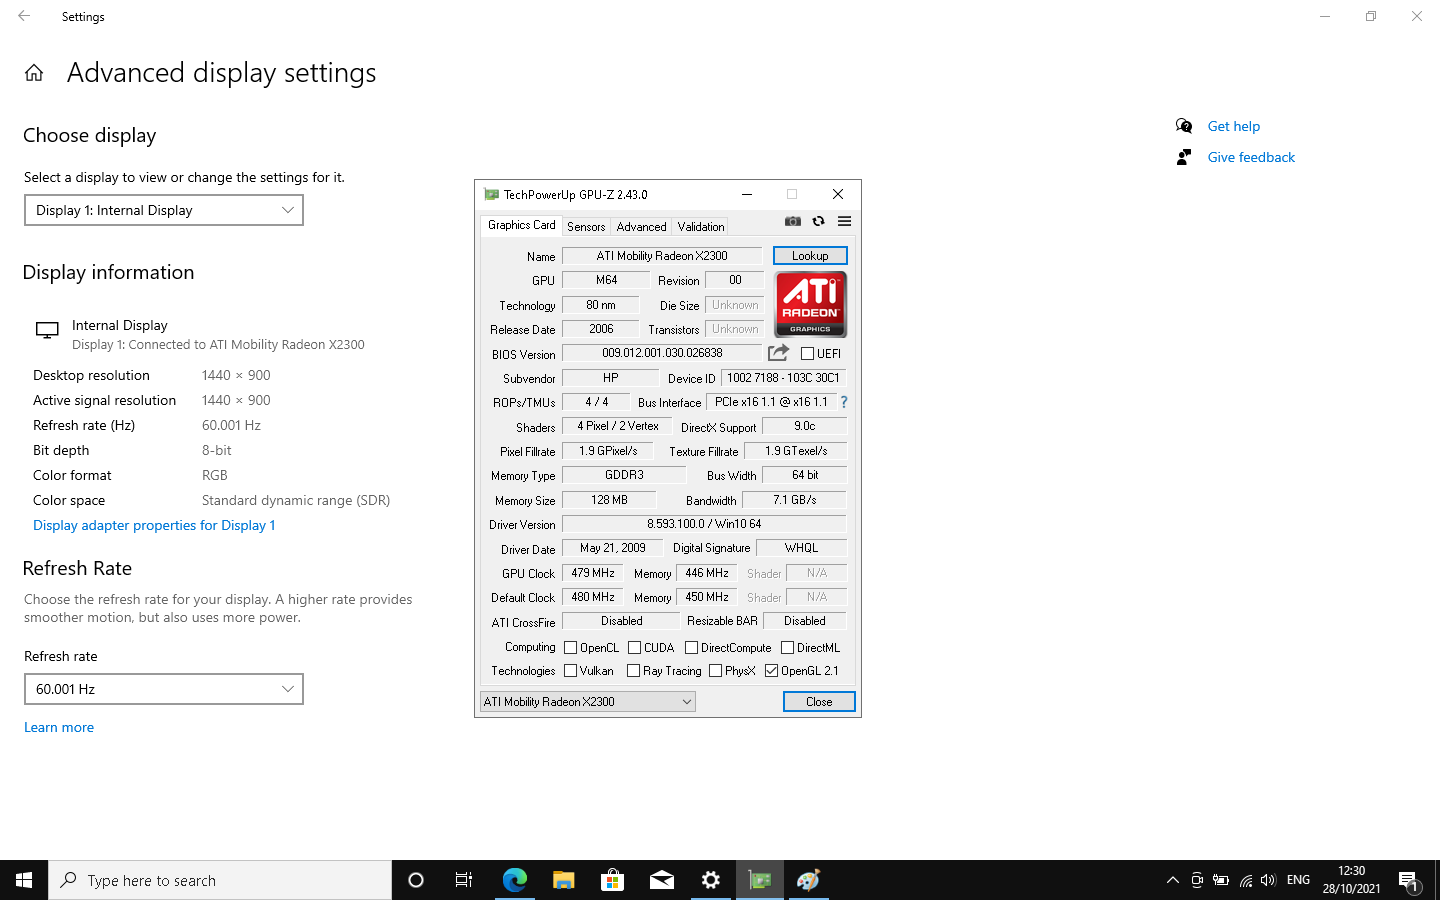Click the Learn more link
Screen dimensions: 1440x900
click(59, 727)
